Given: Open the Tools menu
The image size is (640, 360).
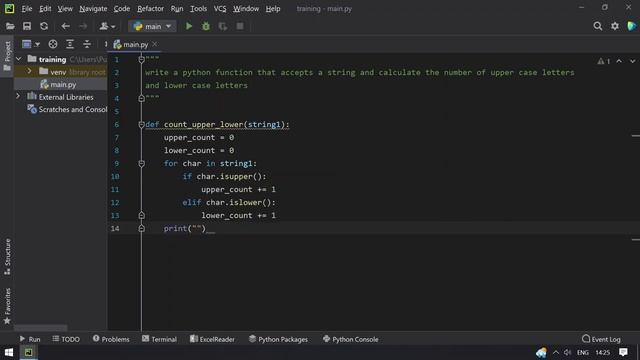Looking at the screenshot, I should 198,9.
